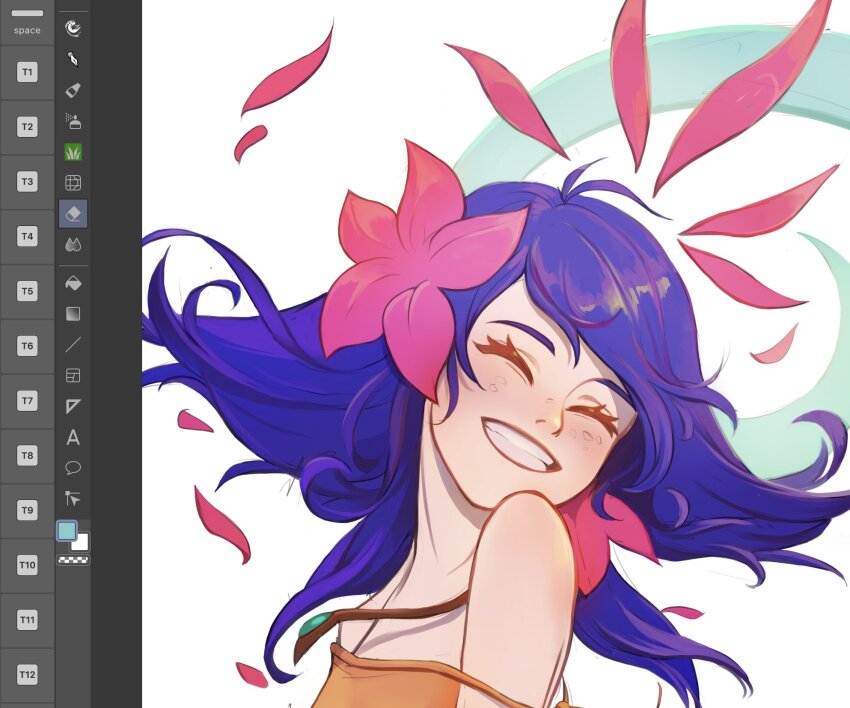Select the checkered transparent color

73,560
